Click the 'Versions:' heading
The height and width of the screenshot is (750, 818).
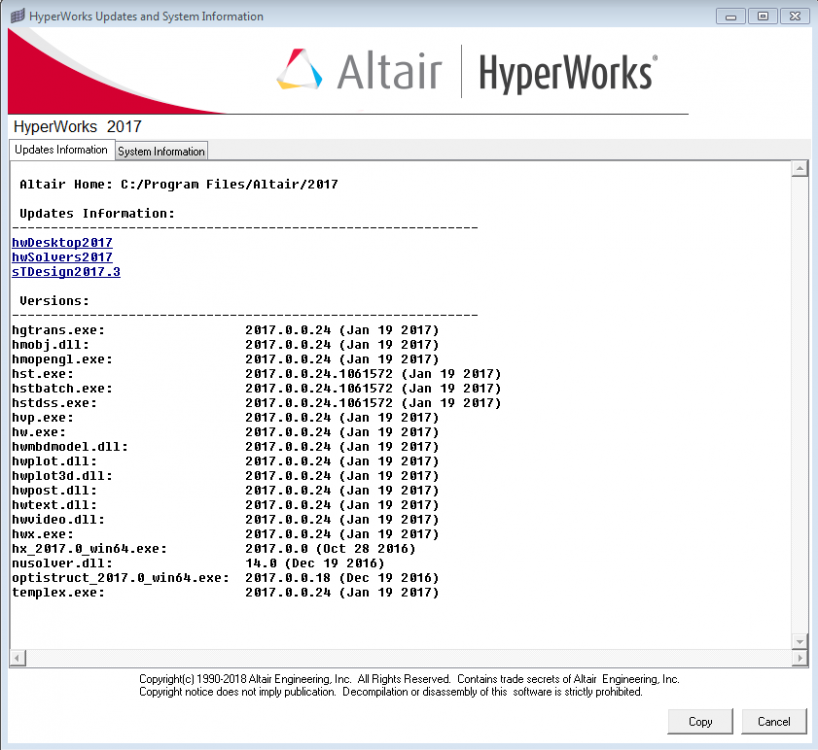(54, 301)
